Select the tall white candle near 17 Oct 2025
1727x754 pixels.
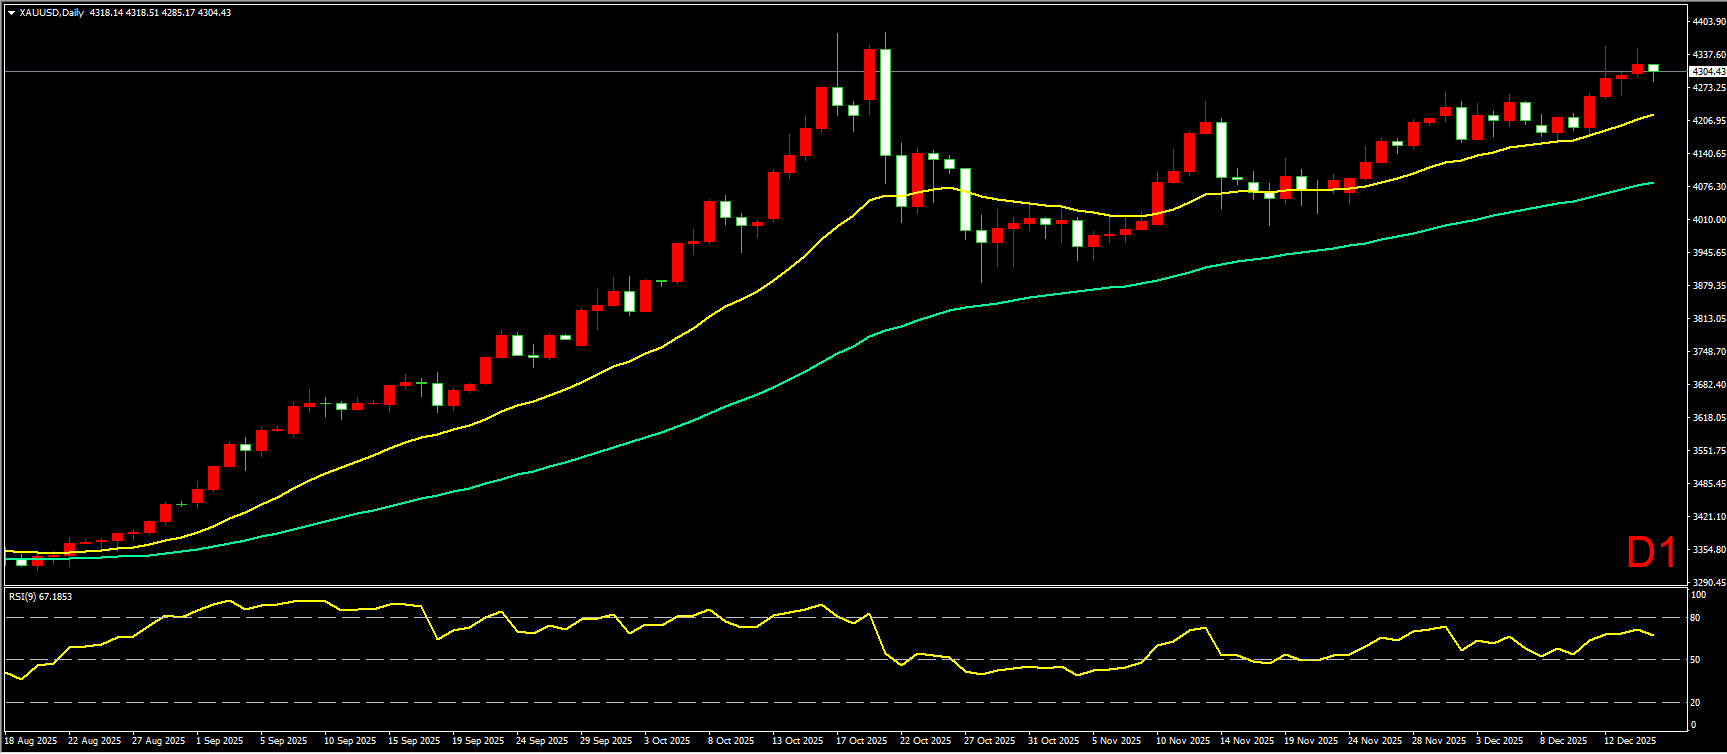tap(885, 102)
